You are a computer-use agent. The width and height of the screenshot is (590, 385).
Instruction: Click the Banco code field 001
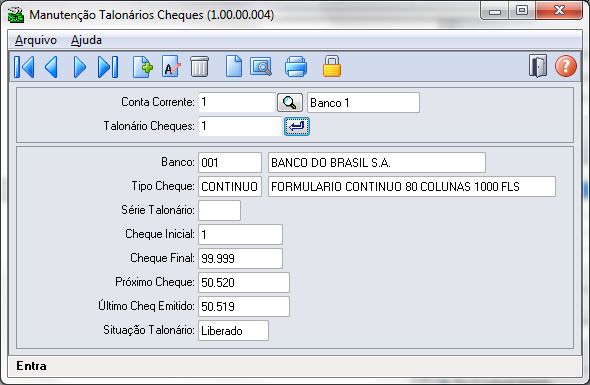pyautogui.click(x=230, y=163)
